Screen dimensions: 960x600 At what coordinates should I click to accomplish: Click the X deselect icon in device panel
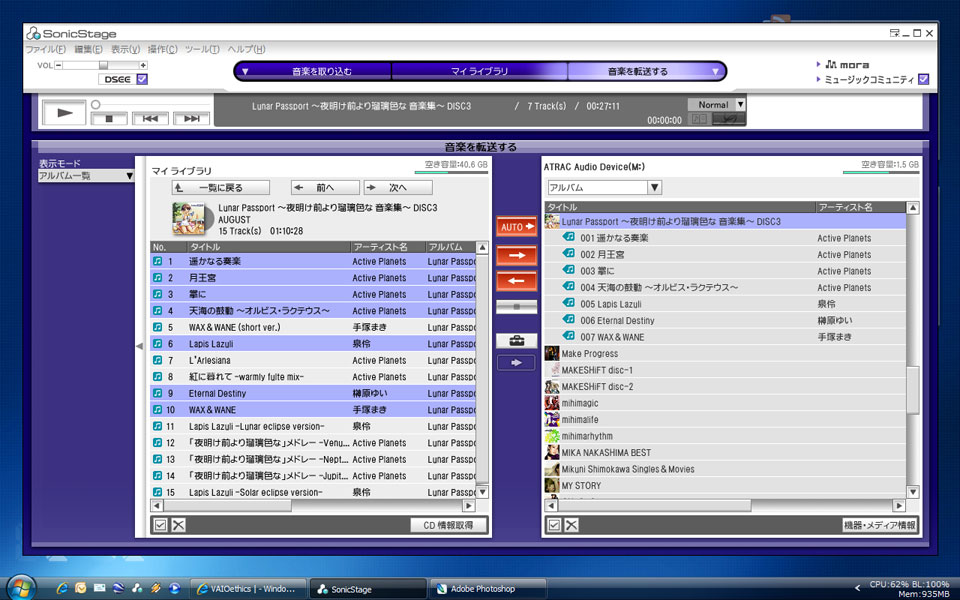coord(571,525)
